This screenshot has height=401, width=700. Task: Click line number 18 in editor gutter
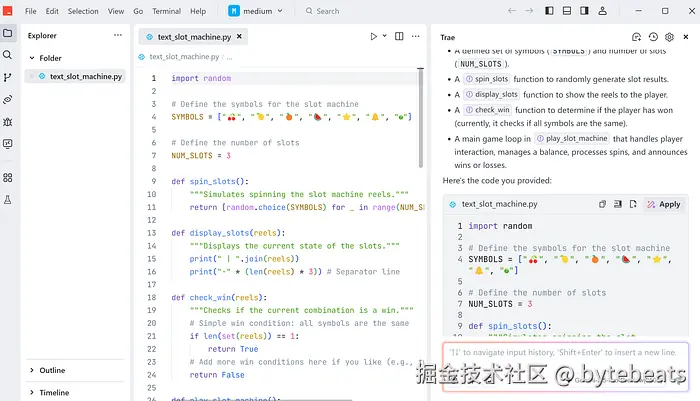pyautogui.click(x=152, y=297)
